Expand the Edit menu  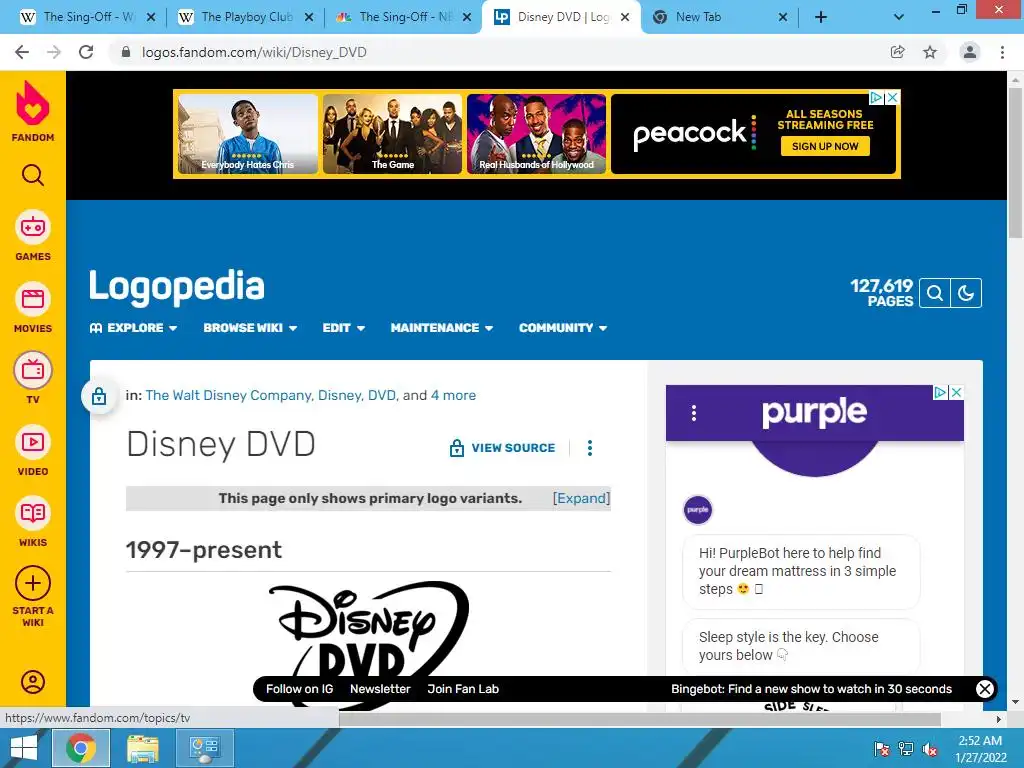344,328
